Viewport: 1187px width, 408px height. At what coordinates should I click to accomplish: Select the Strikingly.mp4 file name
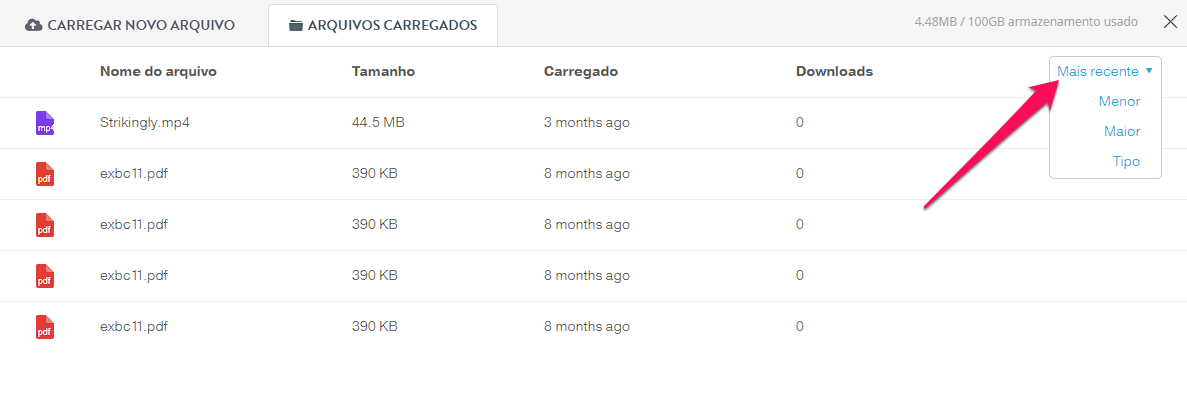tap(145, 123)
